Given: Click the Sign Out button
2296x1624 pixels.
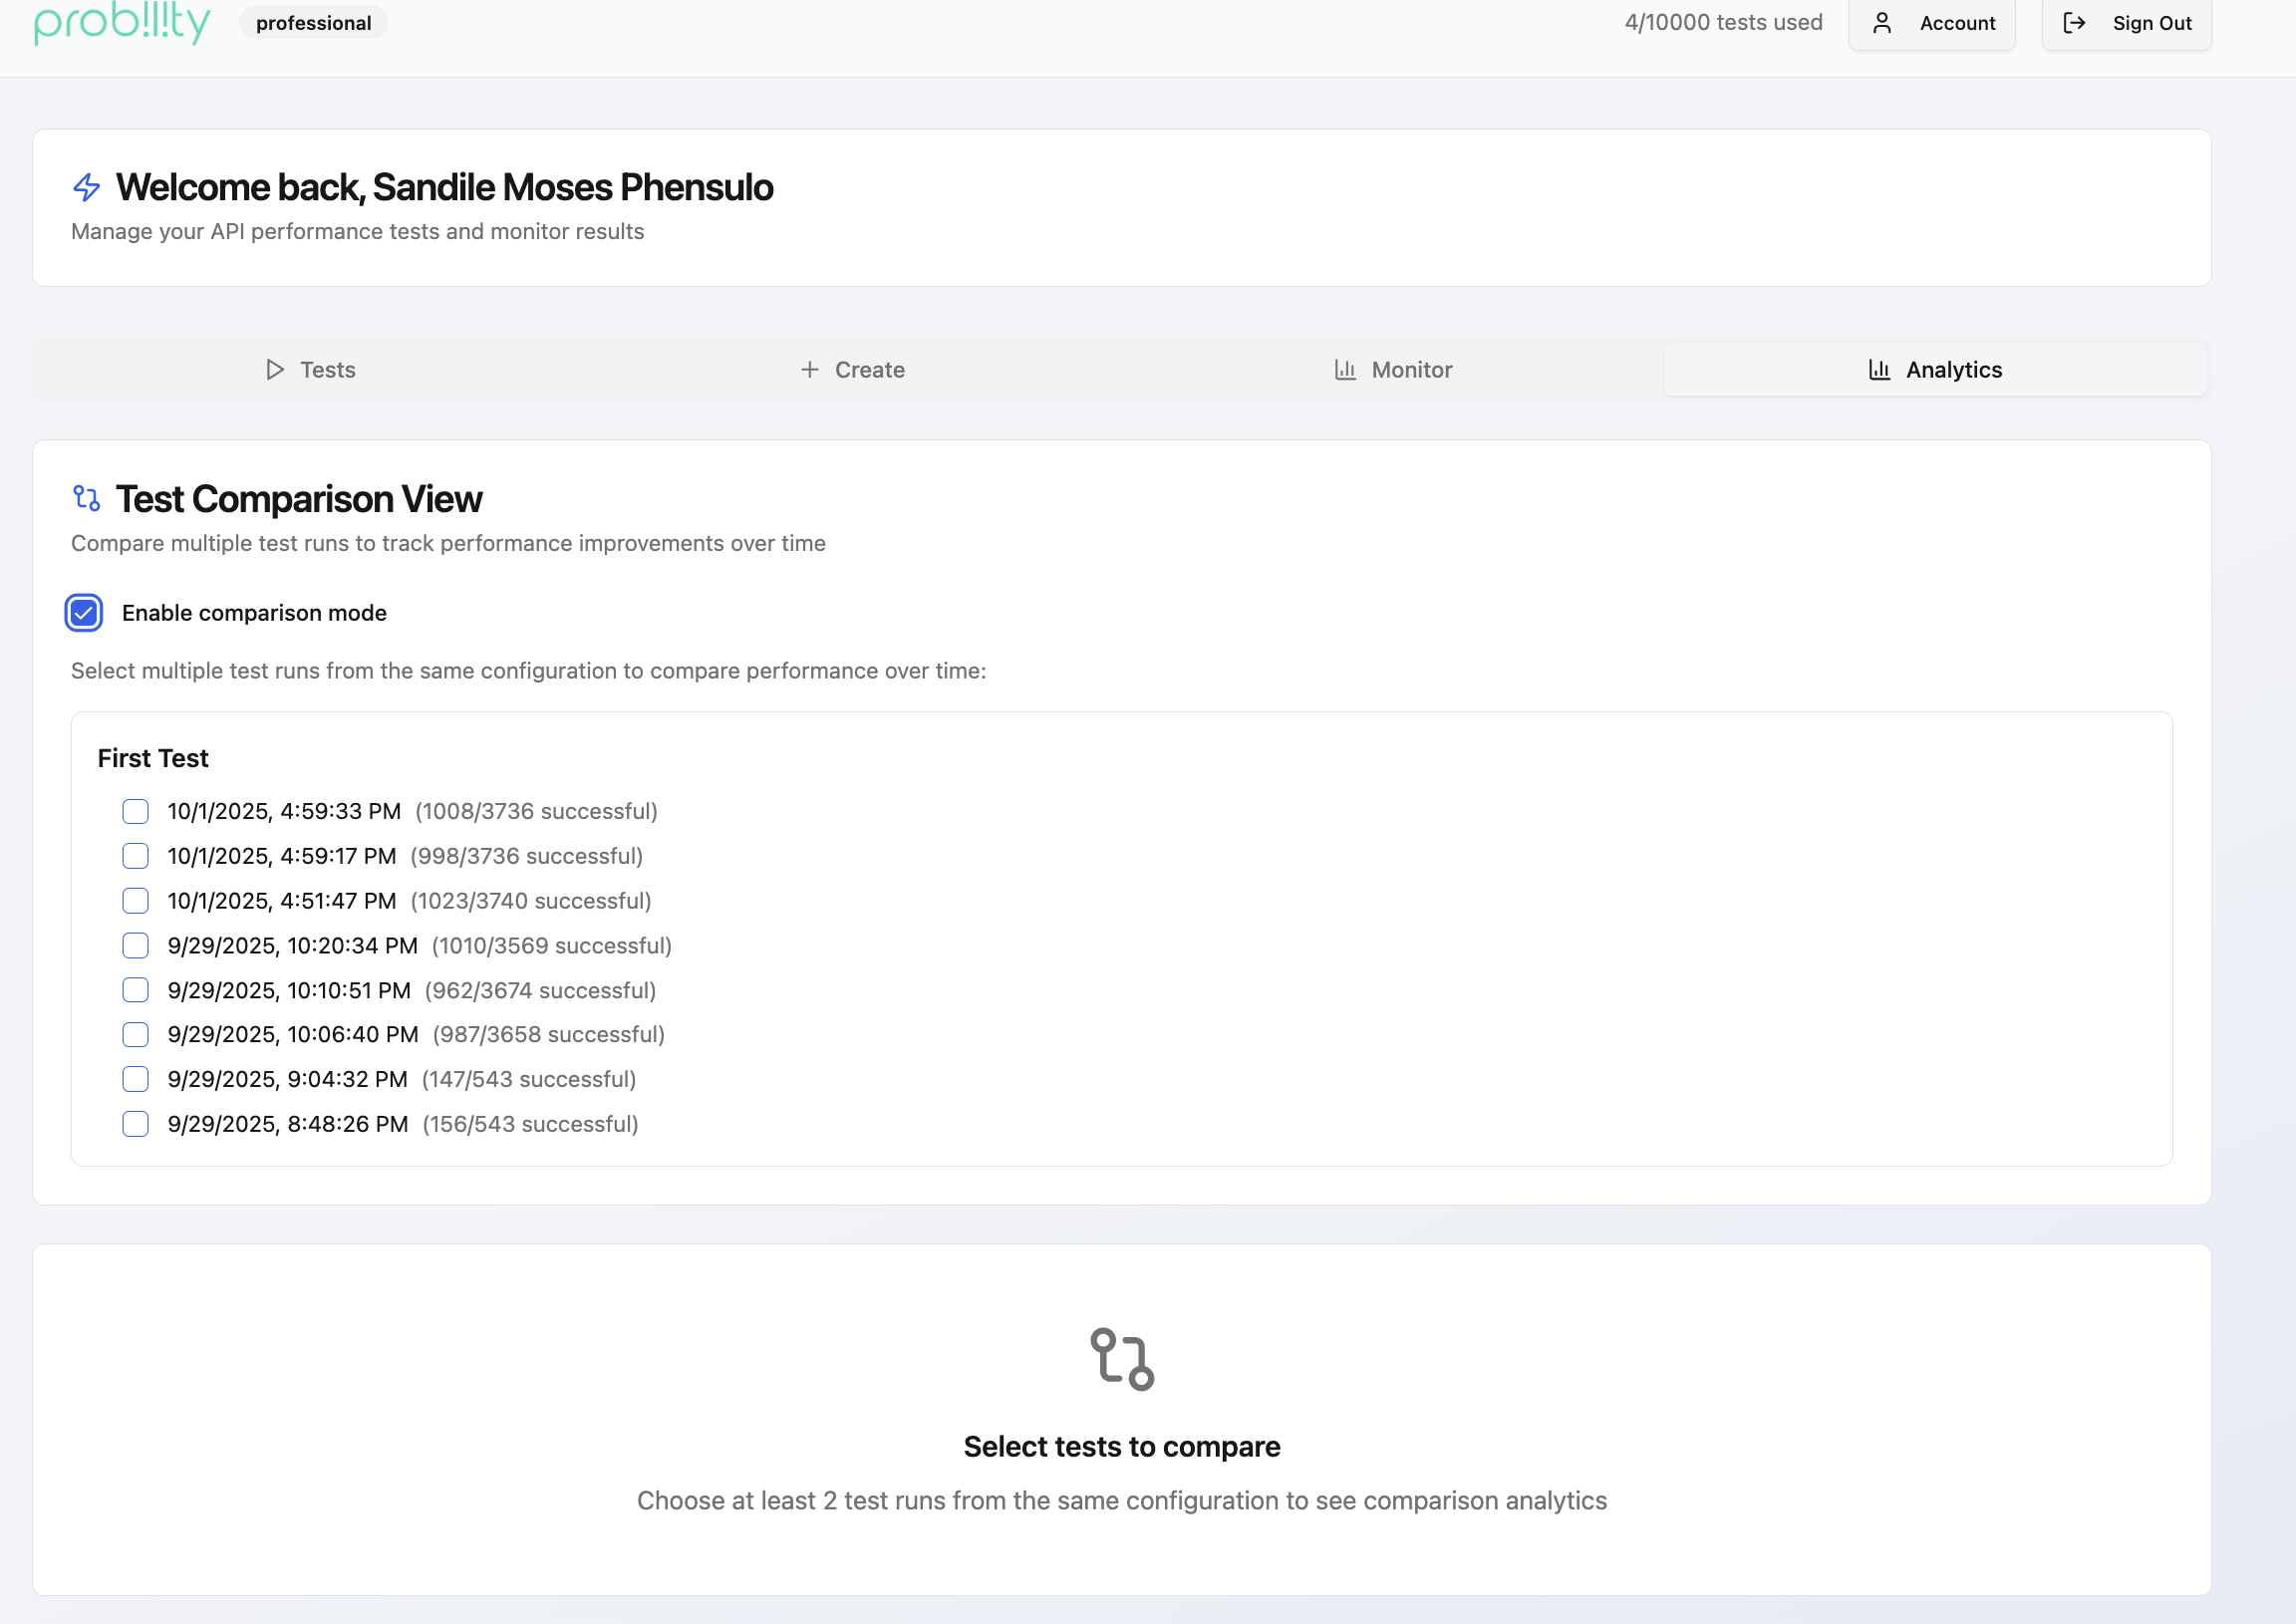Looking at the screenshot, I should pos(2126,23).
